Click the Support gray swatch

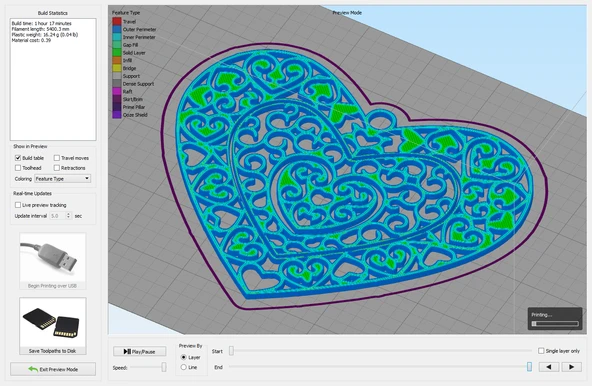pos(117,76)
